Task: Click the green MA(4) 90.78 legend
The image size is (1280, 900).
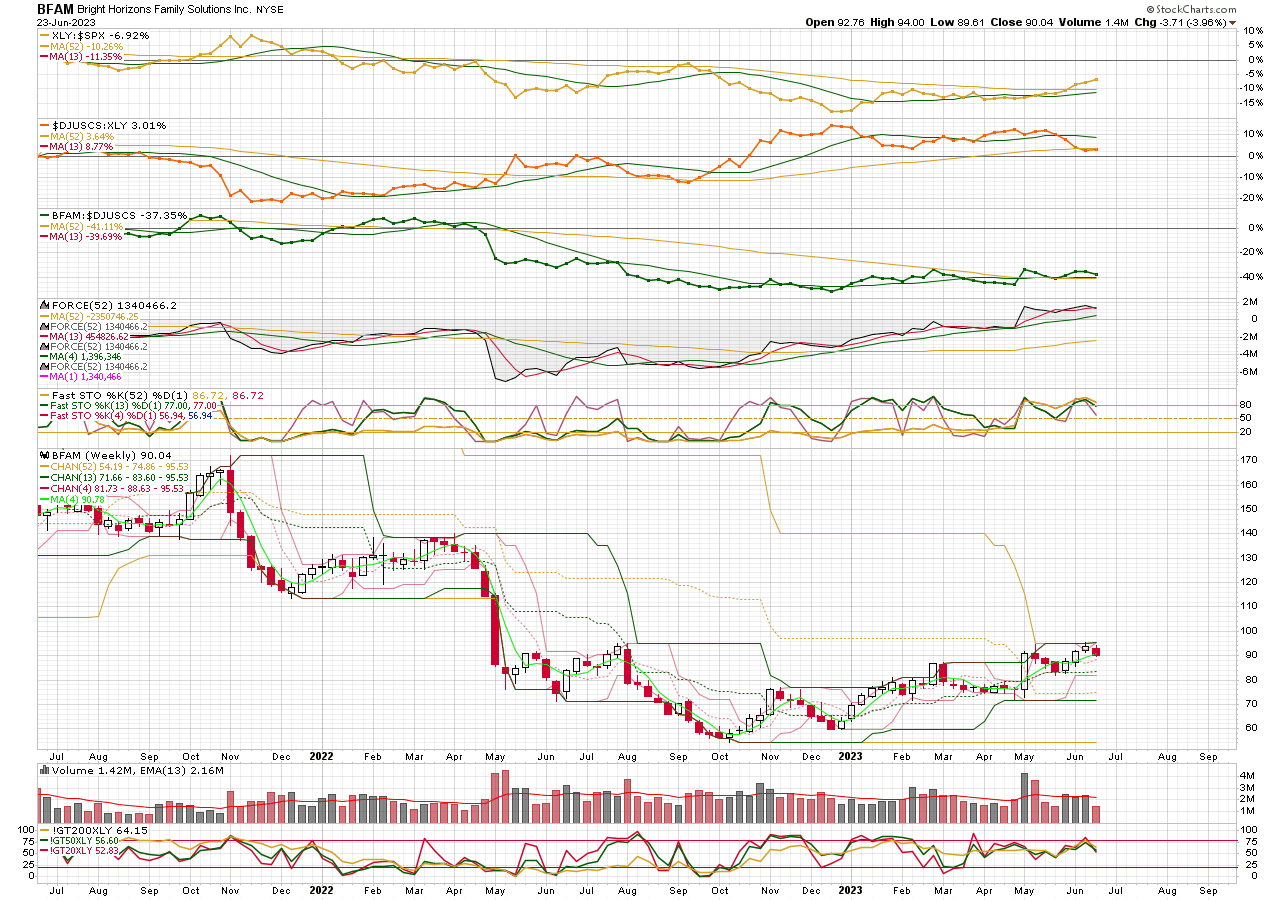Action: click(73, 499)
